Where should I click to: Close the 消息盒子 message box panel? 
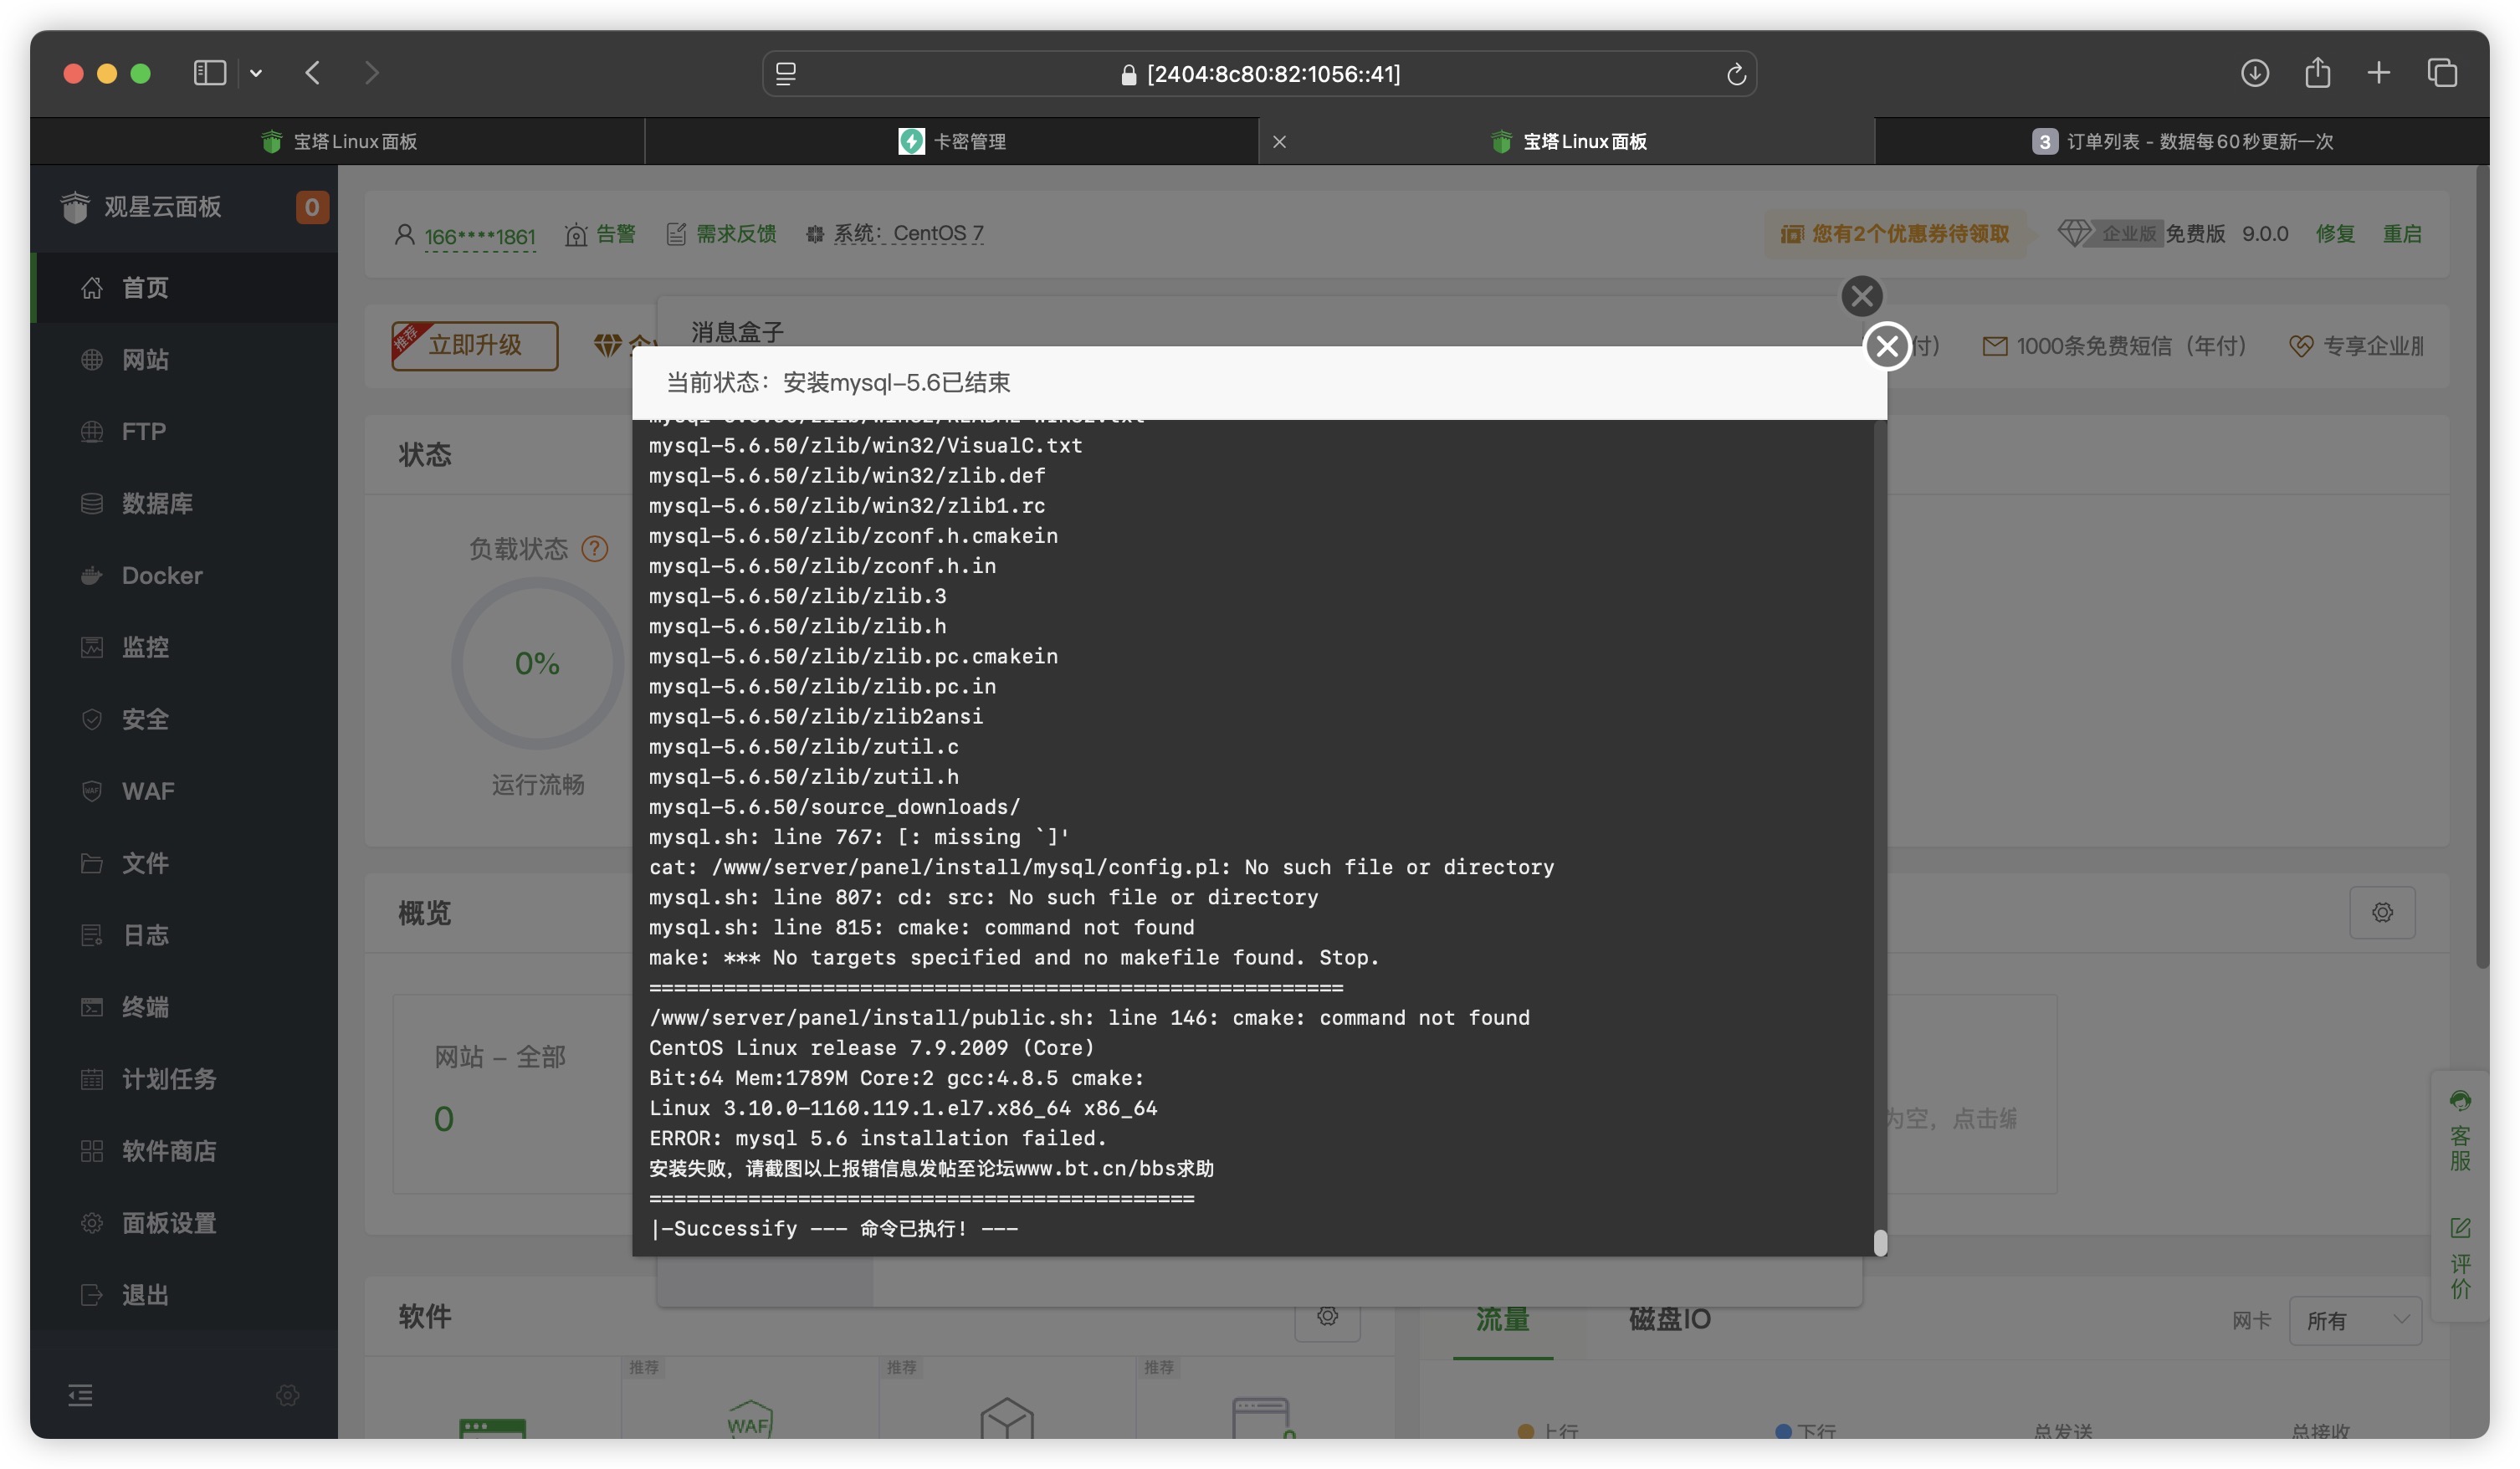[1861, 296]
